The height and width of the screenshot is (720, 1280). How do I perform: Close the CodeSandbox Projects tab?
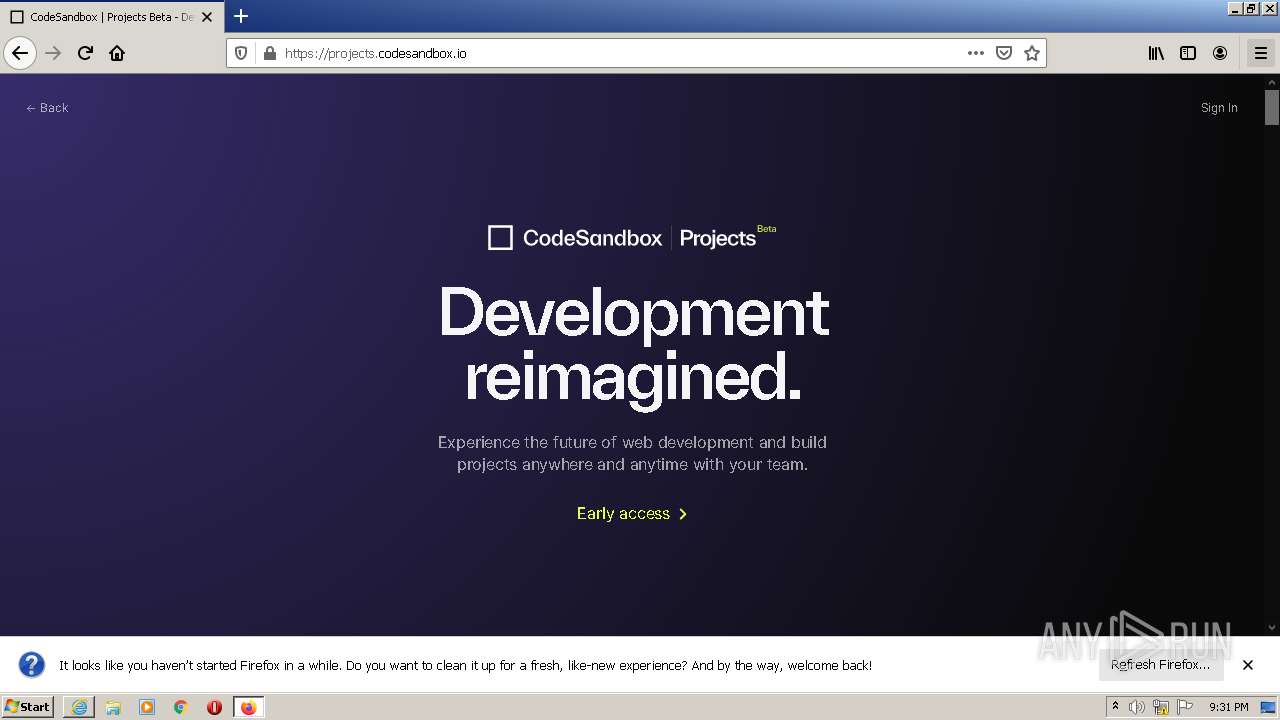pos(207,17)
